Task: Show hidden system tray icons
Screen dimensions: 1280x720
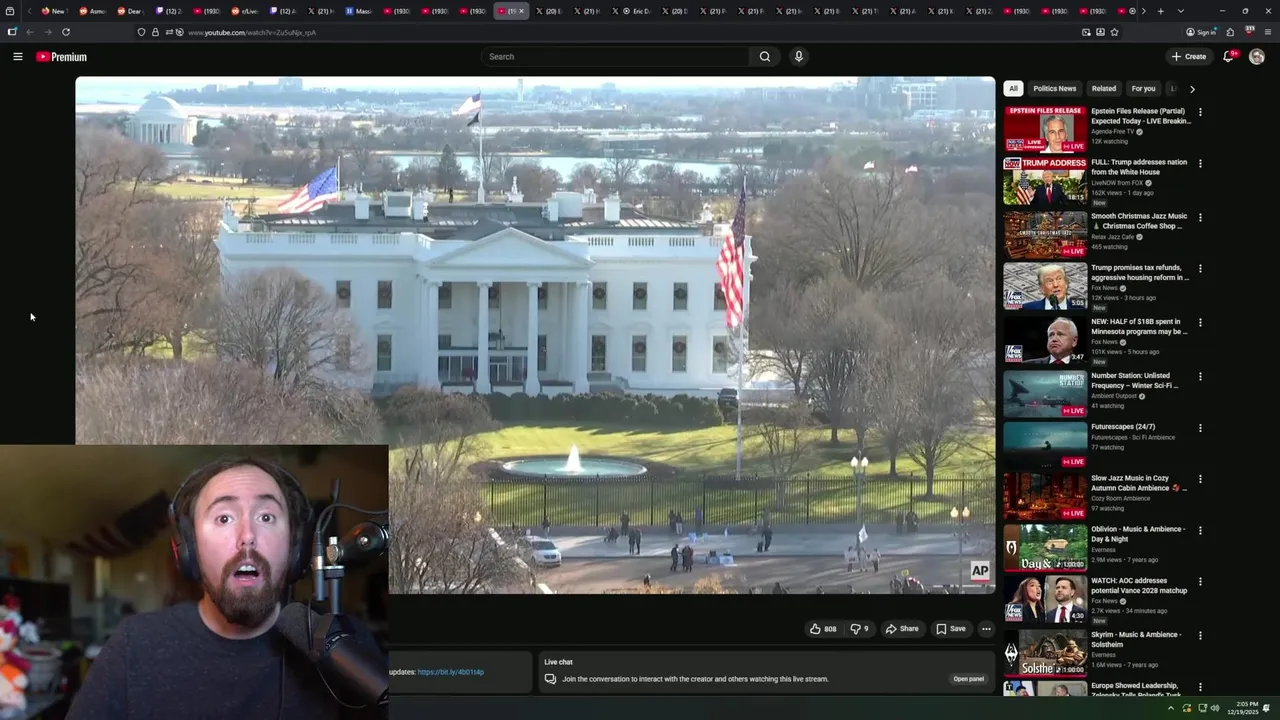Action: (x=1171, y=708)
